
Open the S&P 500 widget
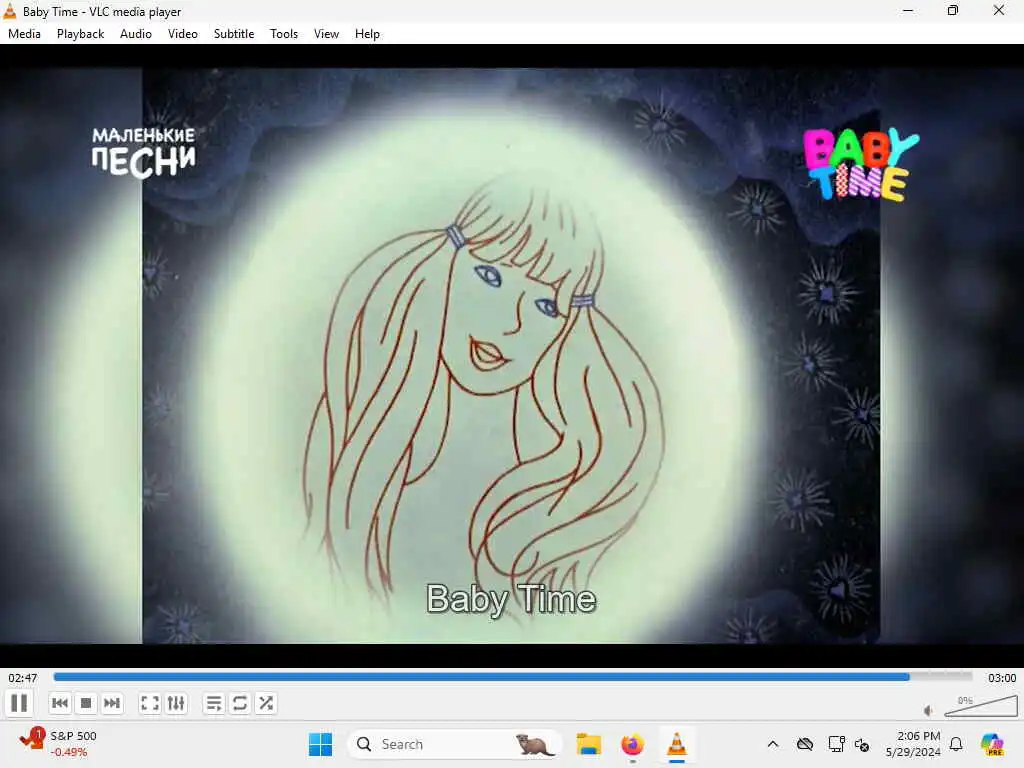click(x=59, y=744)
